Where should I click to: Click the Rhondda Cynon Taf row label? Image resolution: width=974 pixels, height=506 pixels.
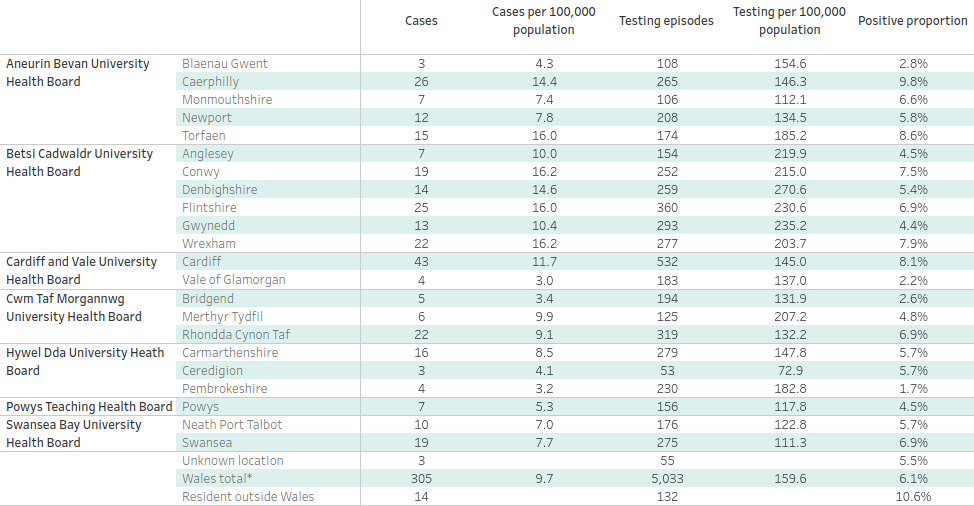click(236, 334)
